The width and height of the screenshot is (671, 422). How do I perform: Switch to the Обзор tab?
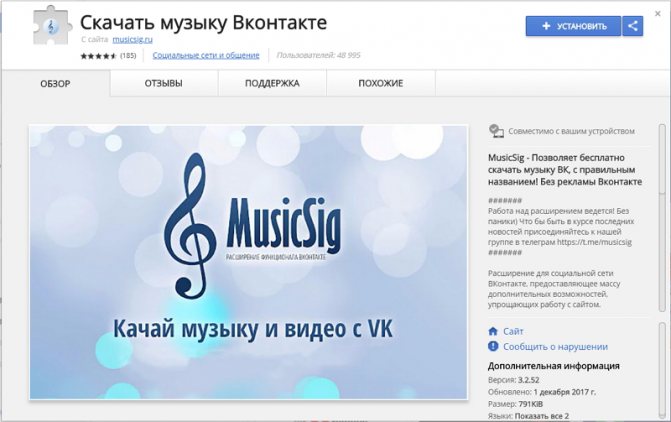55,83
